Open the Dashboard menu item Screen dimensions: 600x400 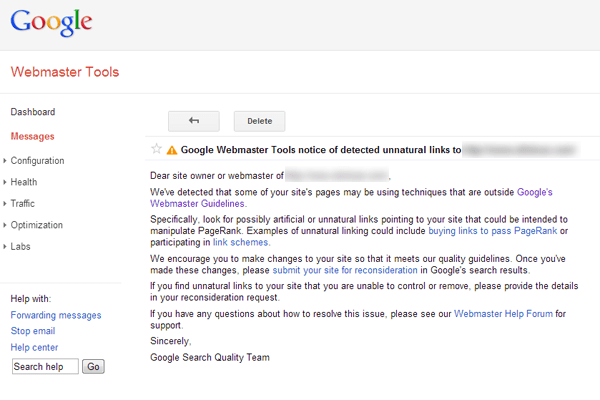[x=33, y=112]
